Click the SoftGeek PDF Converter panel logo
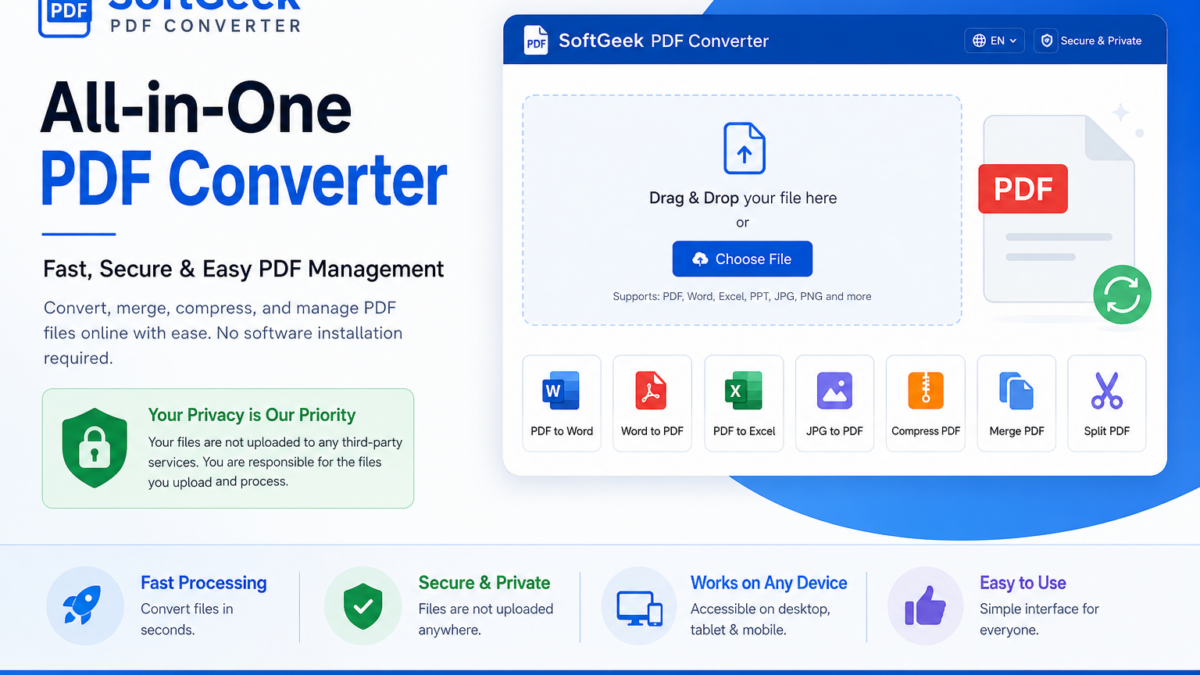This screenshot has width=1200, height=675. click(536, 41)
